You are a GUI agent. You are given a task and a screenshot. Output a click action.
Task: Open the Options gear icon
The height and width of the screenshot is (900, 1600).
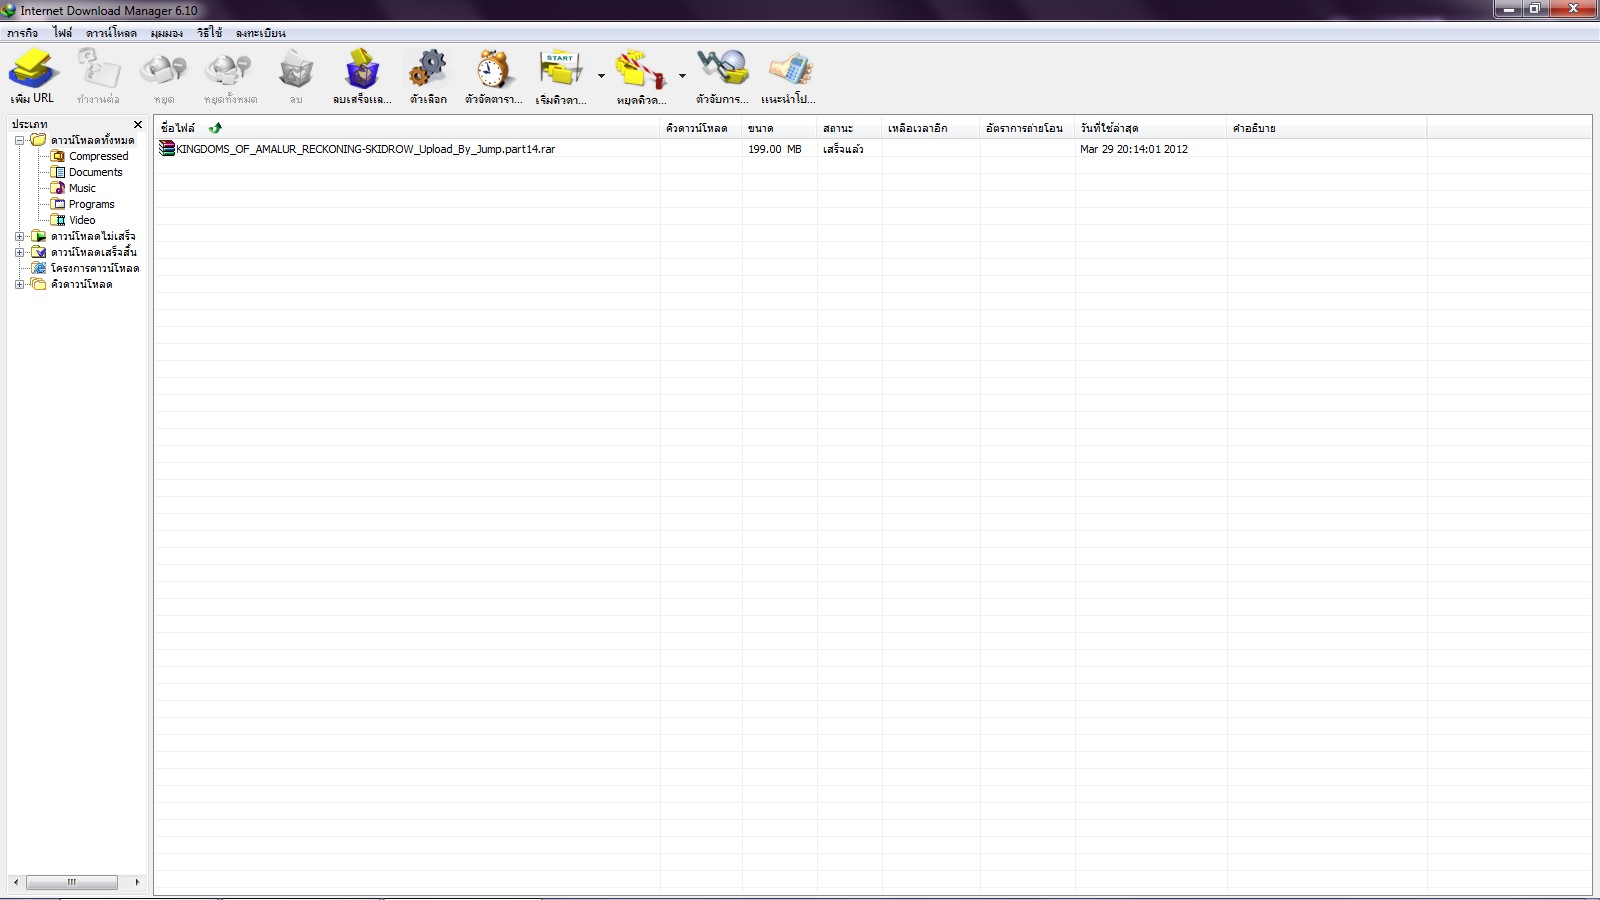428,70
